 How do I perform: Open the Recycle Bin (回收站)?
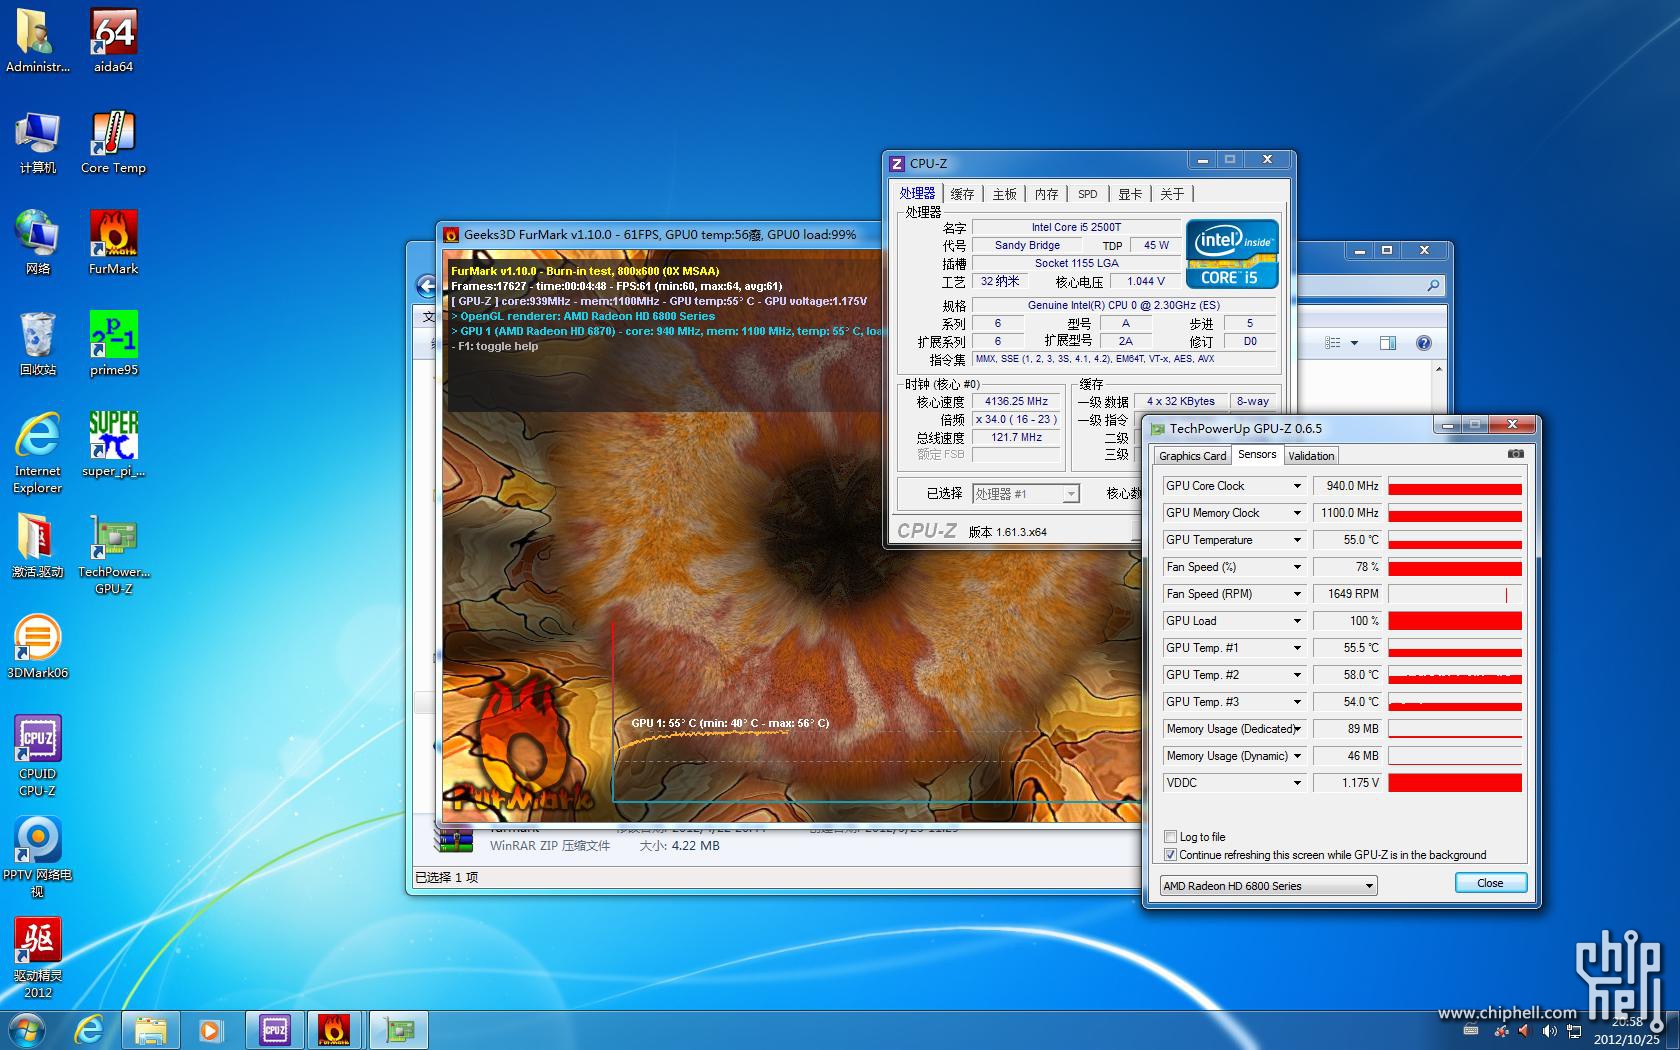(38, 343)
